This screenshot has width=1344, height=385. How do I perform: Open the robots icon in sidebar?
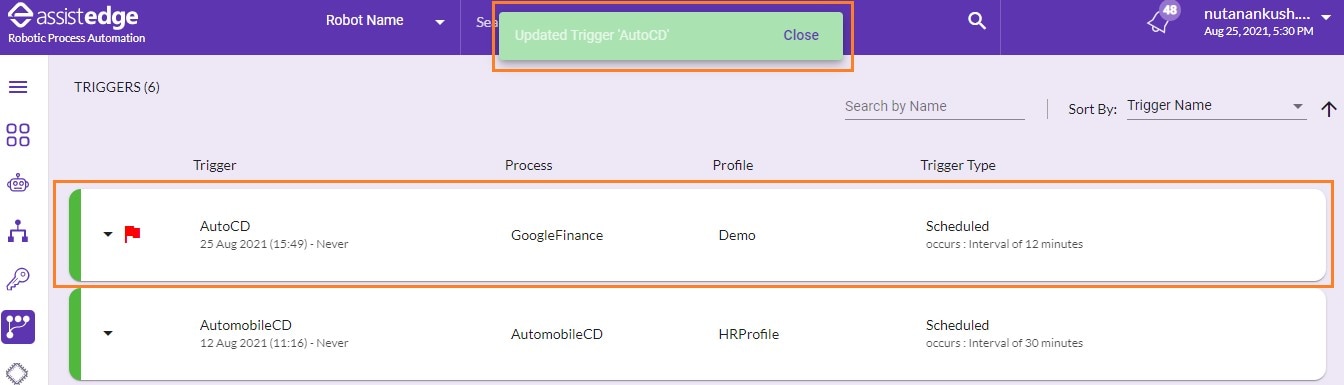pyautogui.click(x=18, y=183)
